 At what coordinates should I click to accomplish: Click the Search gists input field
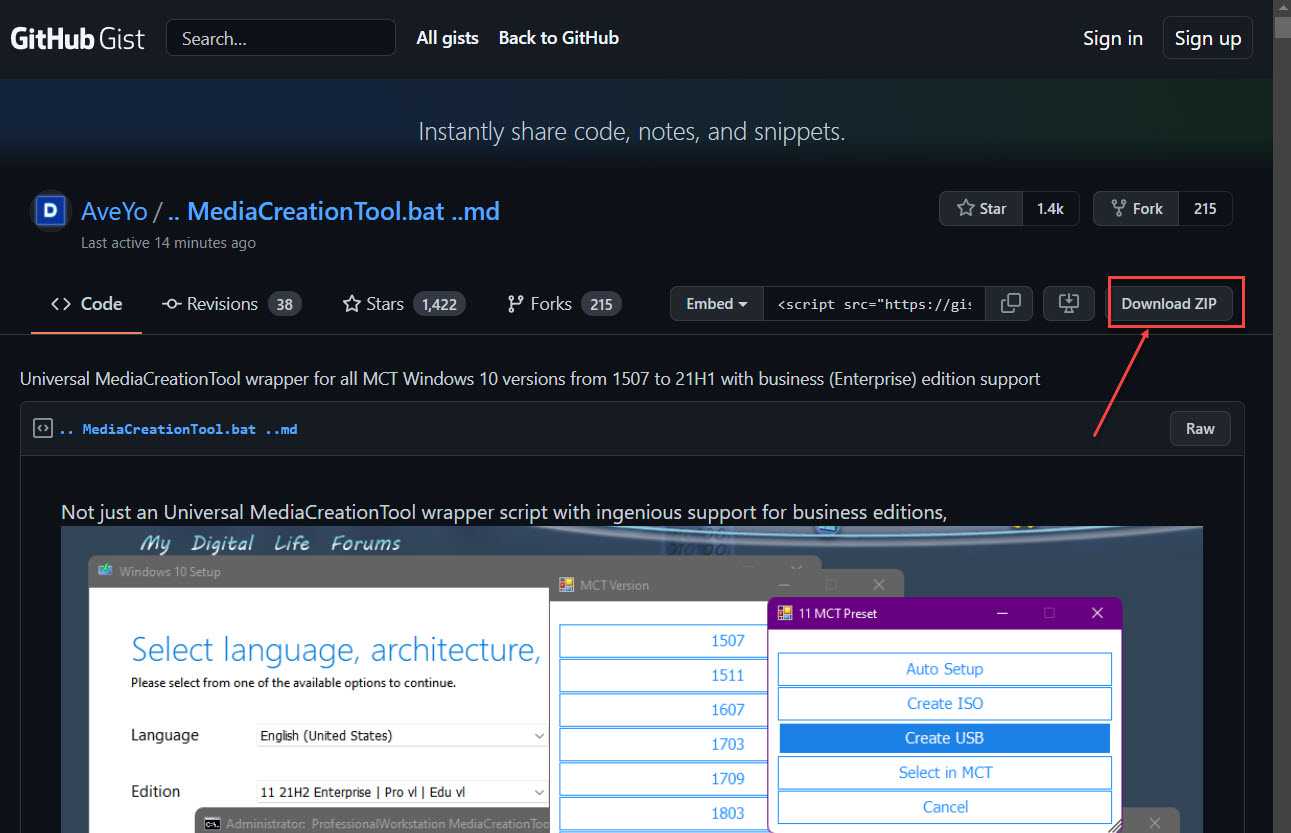pyautogui.click(x=281, y=39)
